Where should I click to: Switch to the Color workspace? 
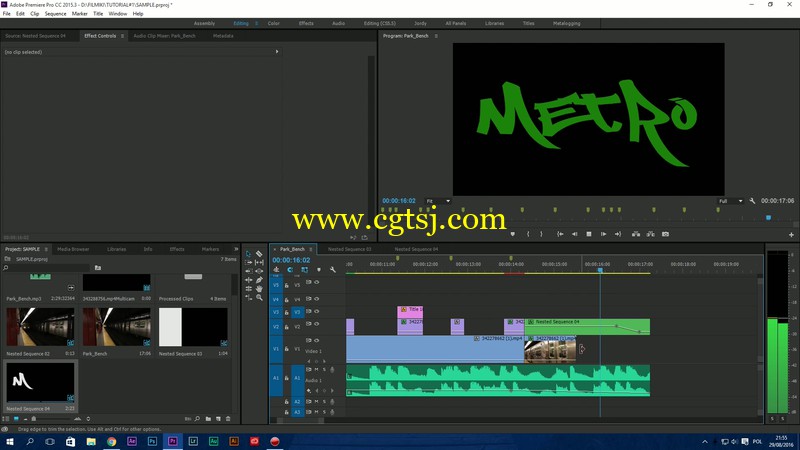point(273,23)
